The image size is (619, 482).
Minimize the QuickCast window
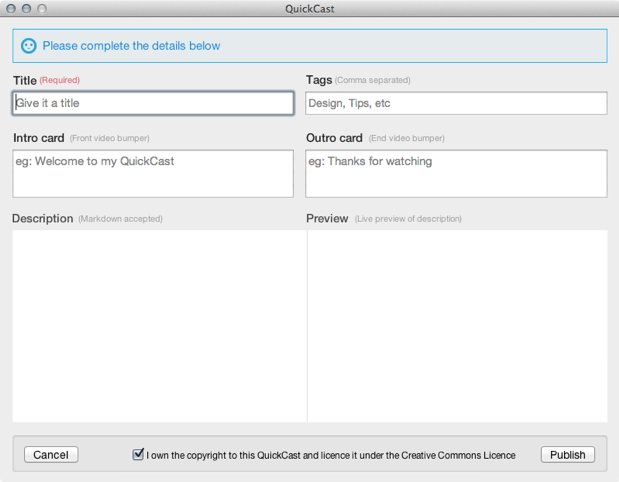pyautogui.click(x=26, y=8)
